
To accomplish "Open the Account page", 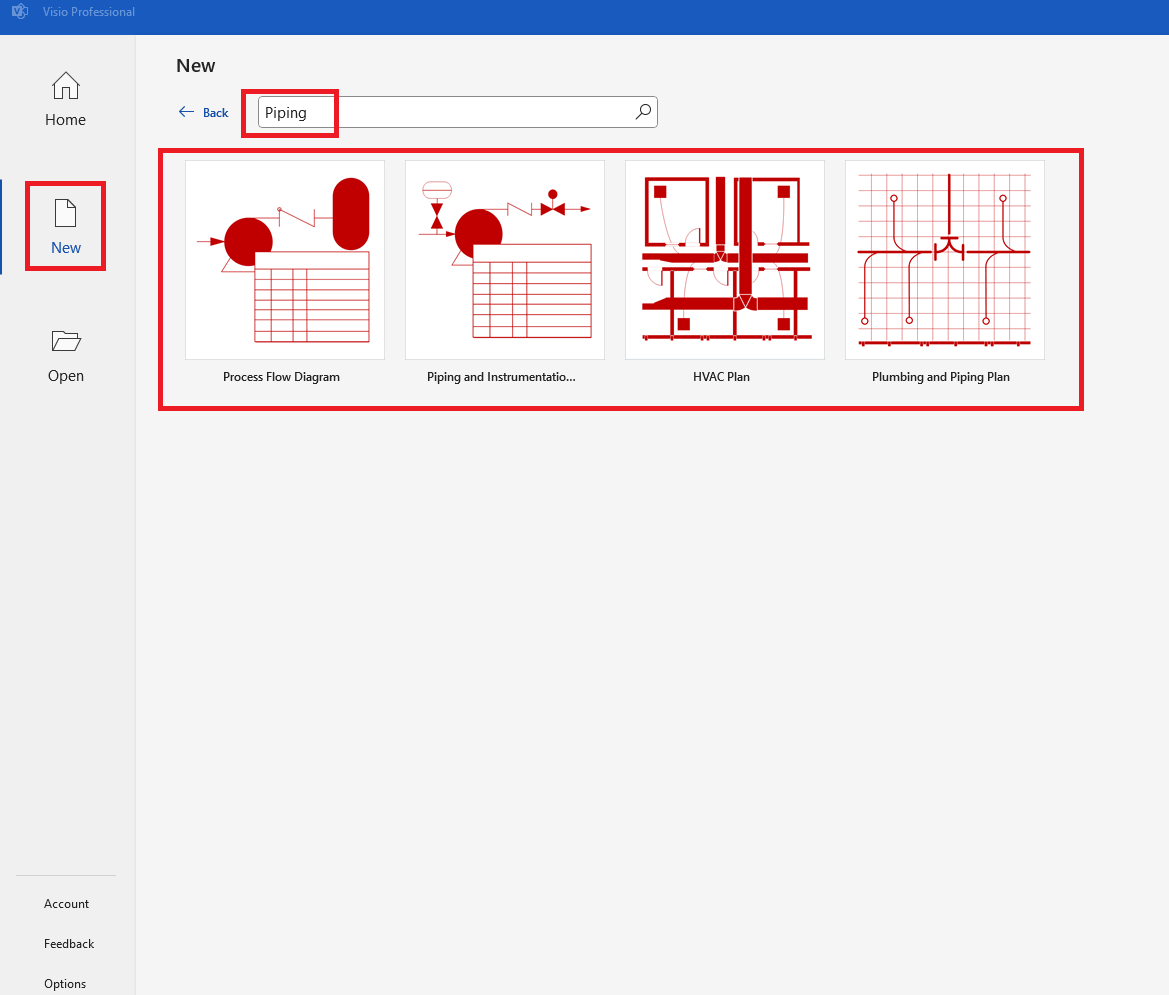I will 66,903.
